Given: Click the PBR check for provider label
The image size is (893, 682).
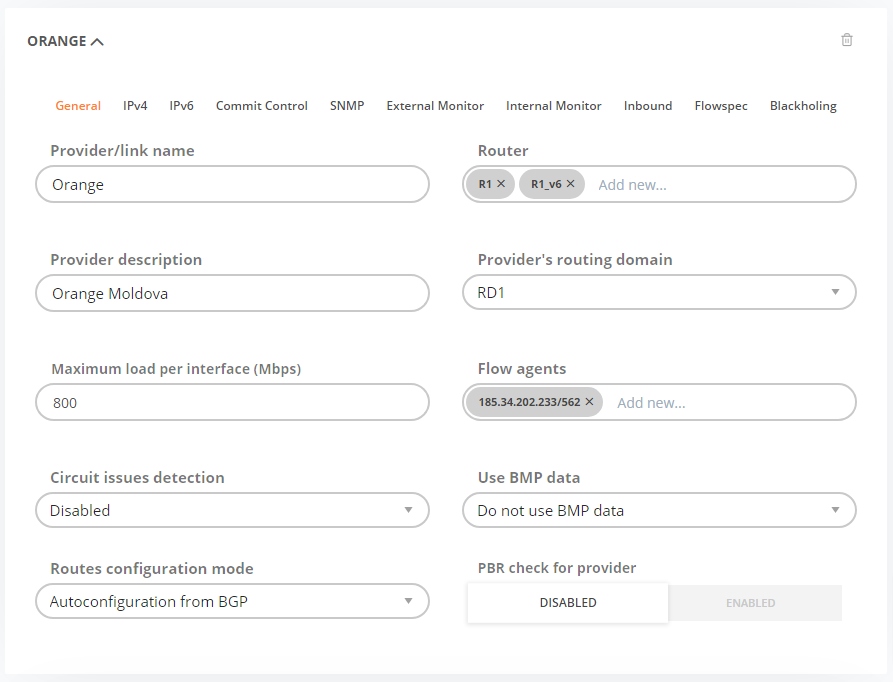Looking at the screenshot, I should pyautogui.click(x=557, y=568).
